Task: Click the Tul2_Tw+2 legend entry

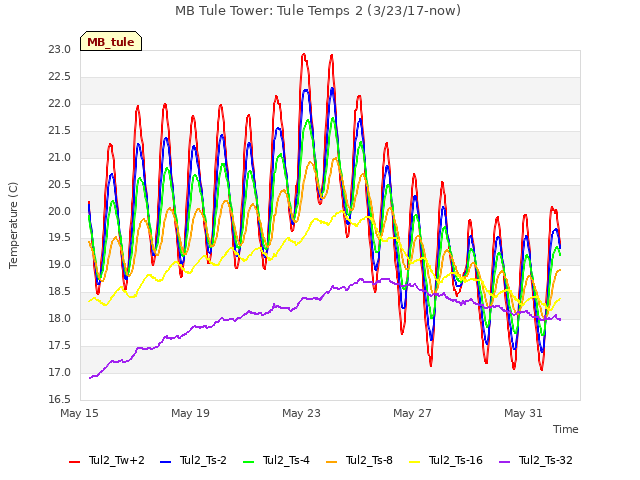Action: [107, 460]
